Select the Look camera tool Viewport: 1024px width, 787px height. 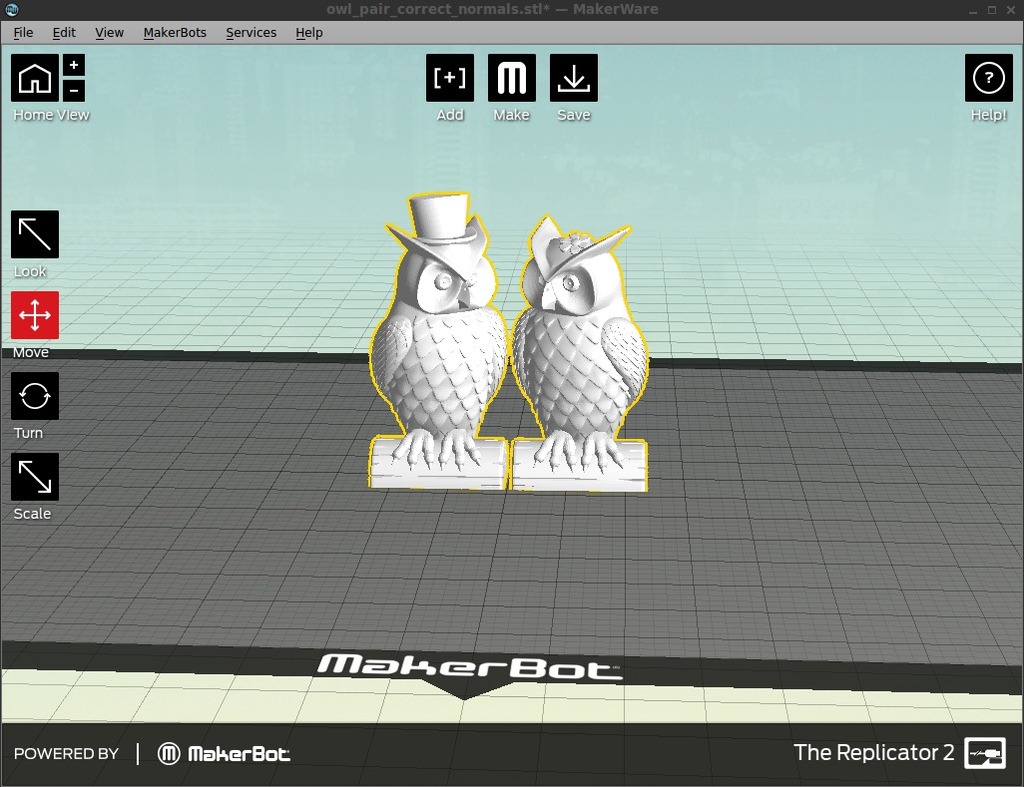click(33, 234)
